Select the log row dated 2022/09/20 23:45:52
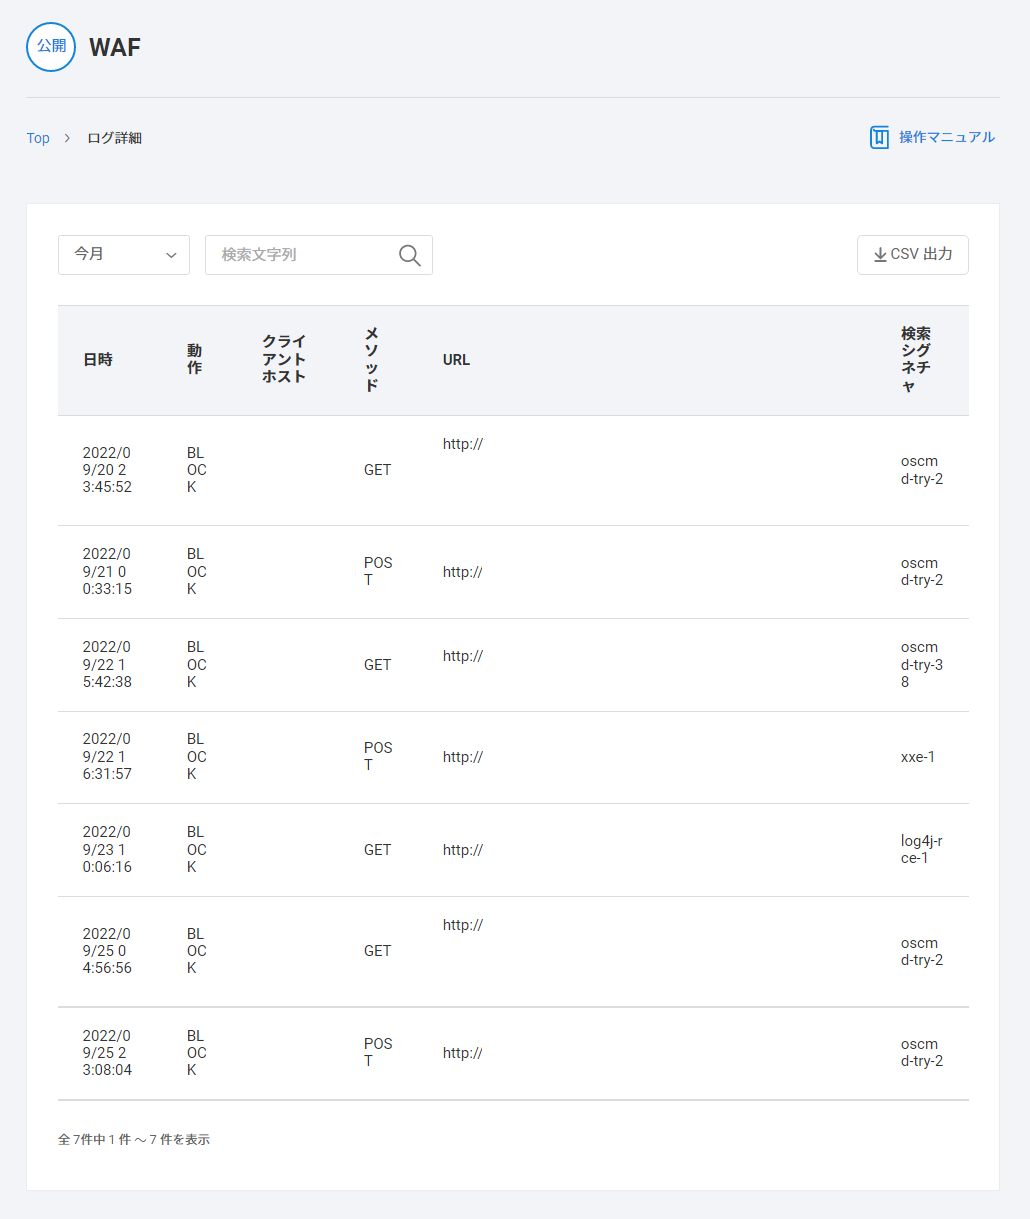1030x1219 pixels. (x=107, y=470)
